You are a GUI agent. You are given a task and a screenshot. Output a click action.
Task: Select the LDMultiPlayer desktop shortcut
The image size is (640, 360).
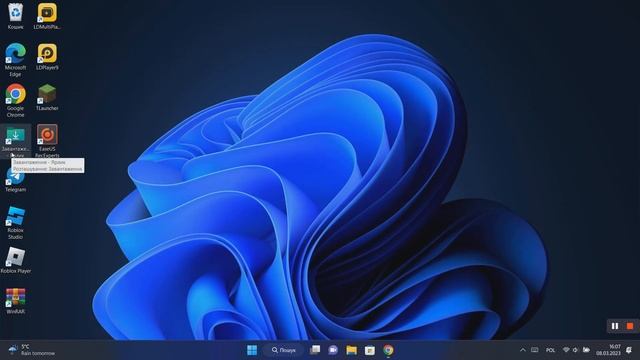coord(47,16)
